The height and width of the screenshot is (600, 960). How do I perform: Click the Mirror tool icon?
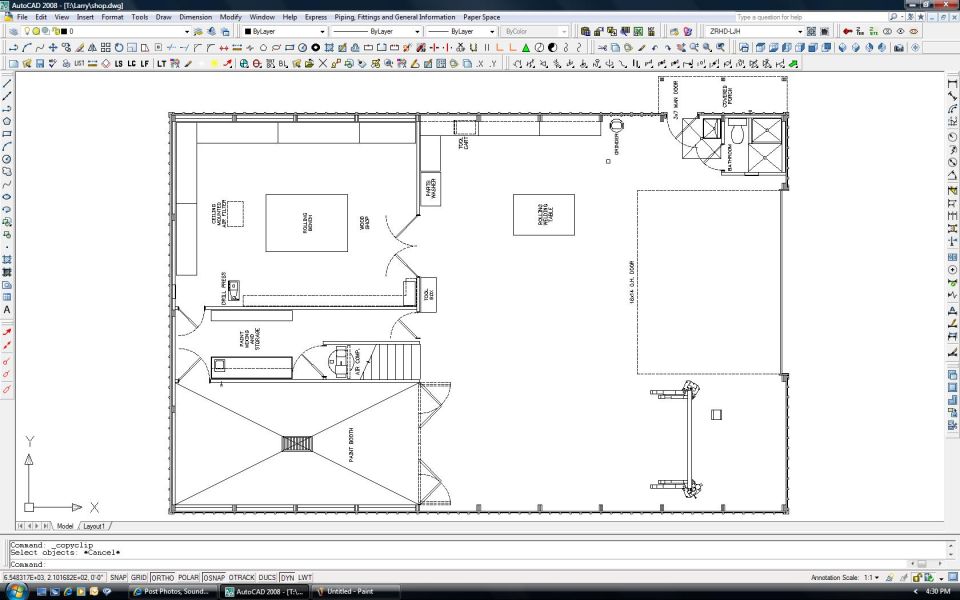(92, 47)
